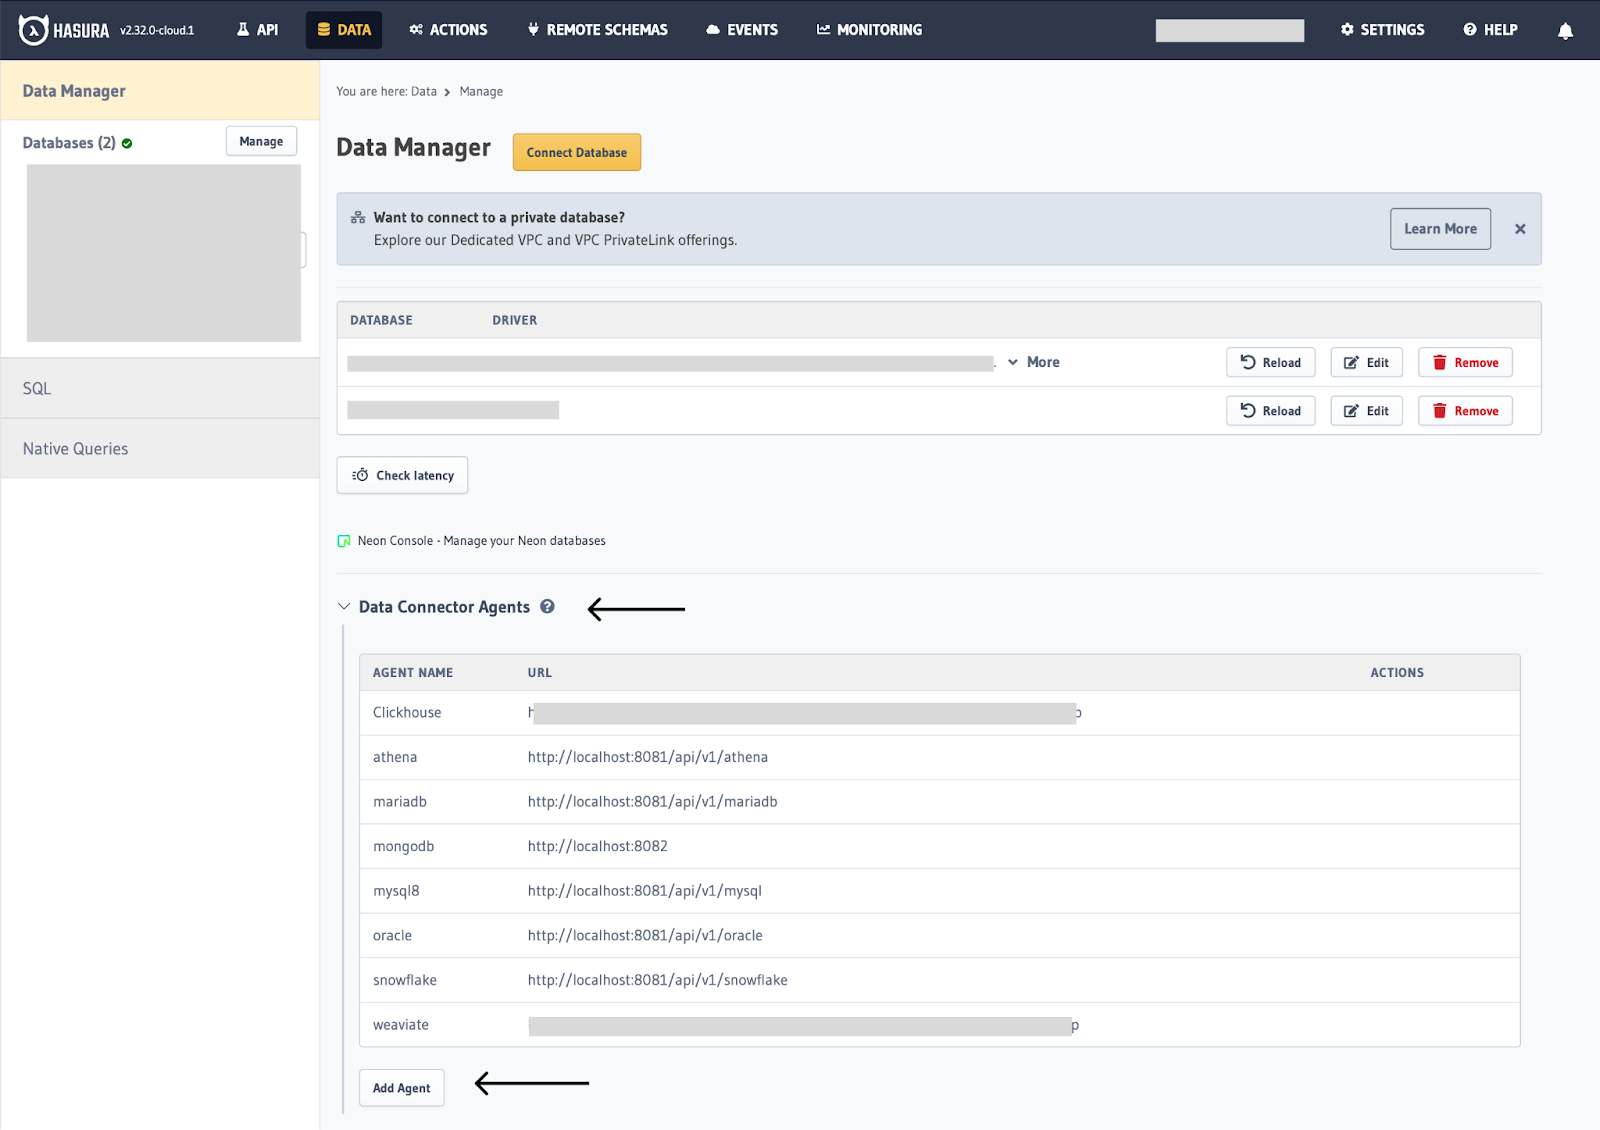Image resolution: width=1600 pixels, height=1130 pixels.
Task: Click the Manage breadcrumb
Action: [x=481, y=91]
